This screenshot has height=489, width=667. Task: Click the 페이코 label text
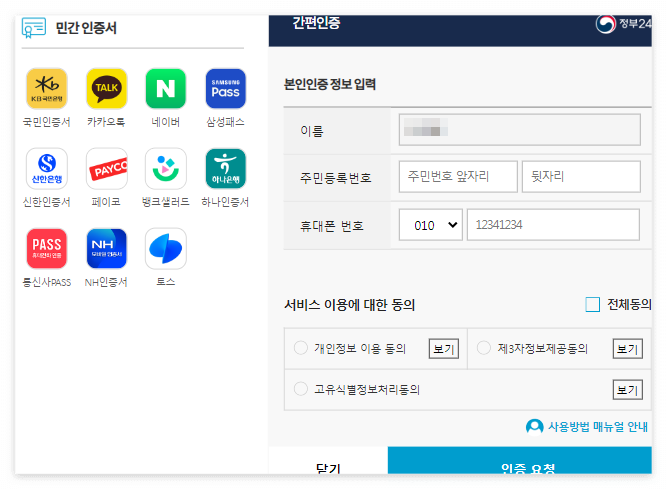pos(106,202)
